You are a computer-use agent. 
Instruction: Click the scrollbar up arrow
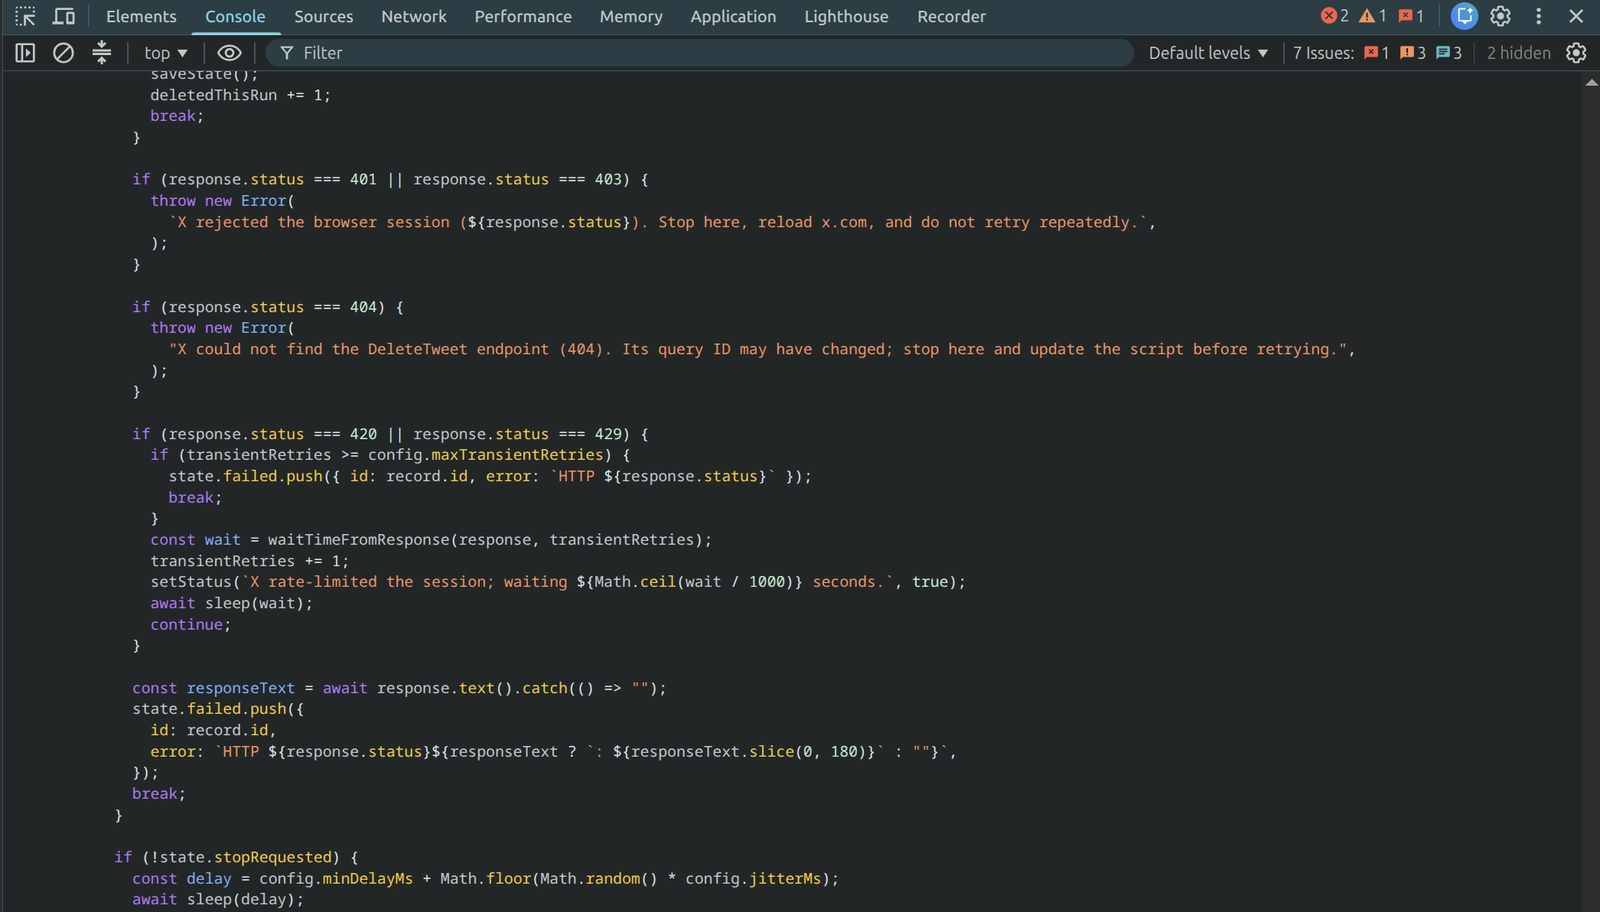click(1591, 82)
